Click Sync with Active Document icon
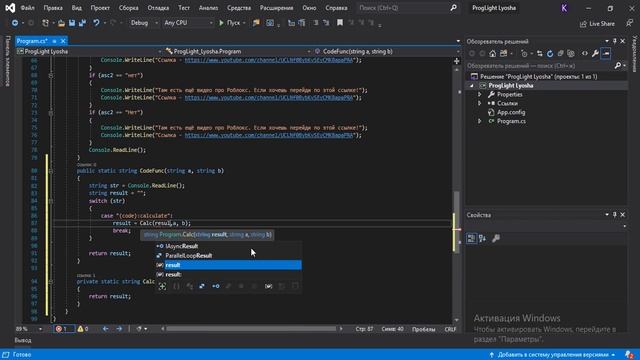This screenshot has height=360, width=640. (x=540, y=53)
